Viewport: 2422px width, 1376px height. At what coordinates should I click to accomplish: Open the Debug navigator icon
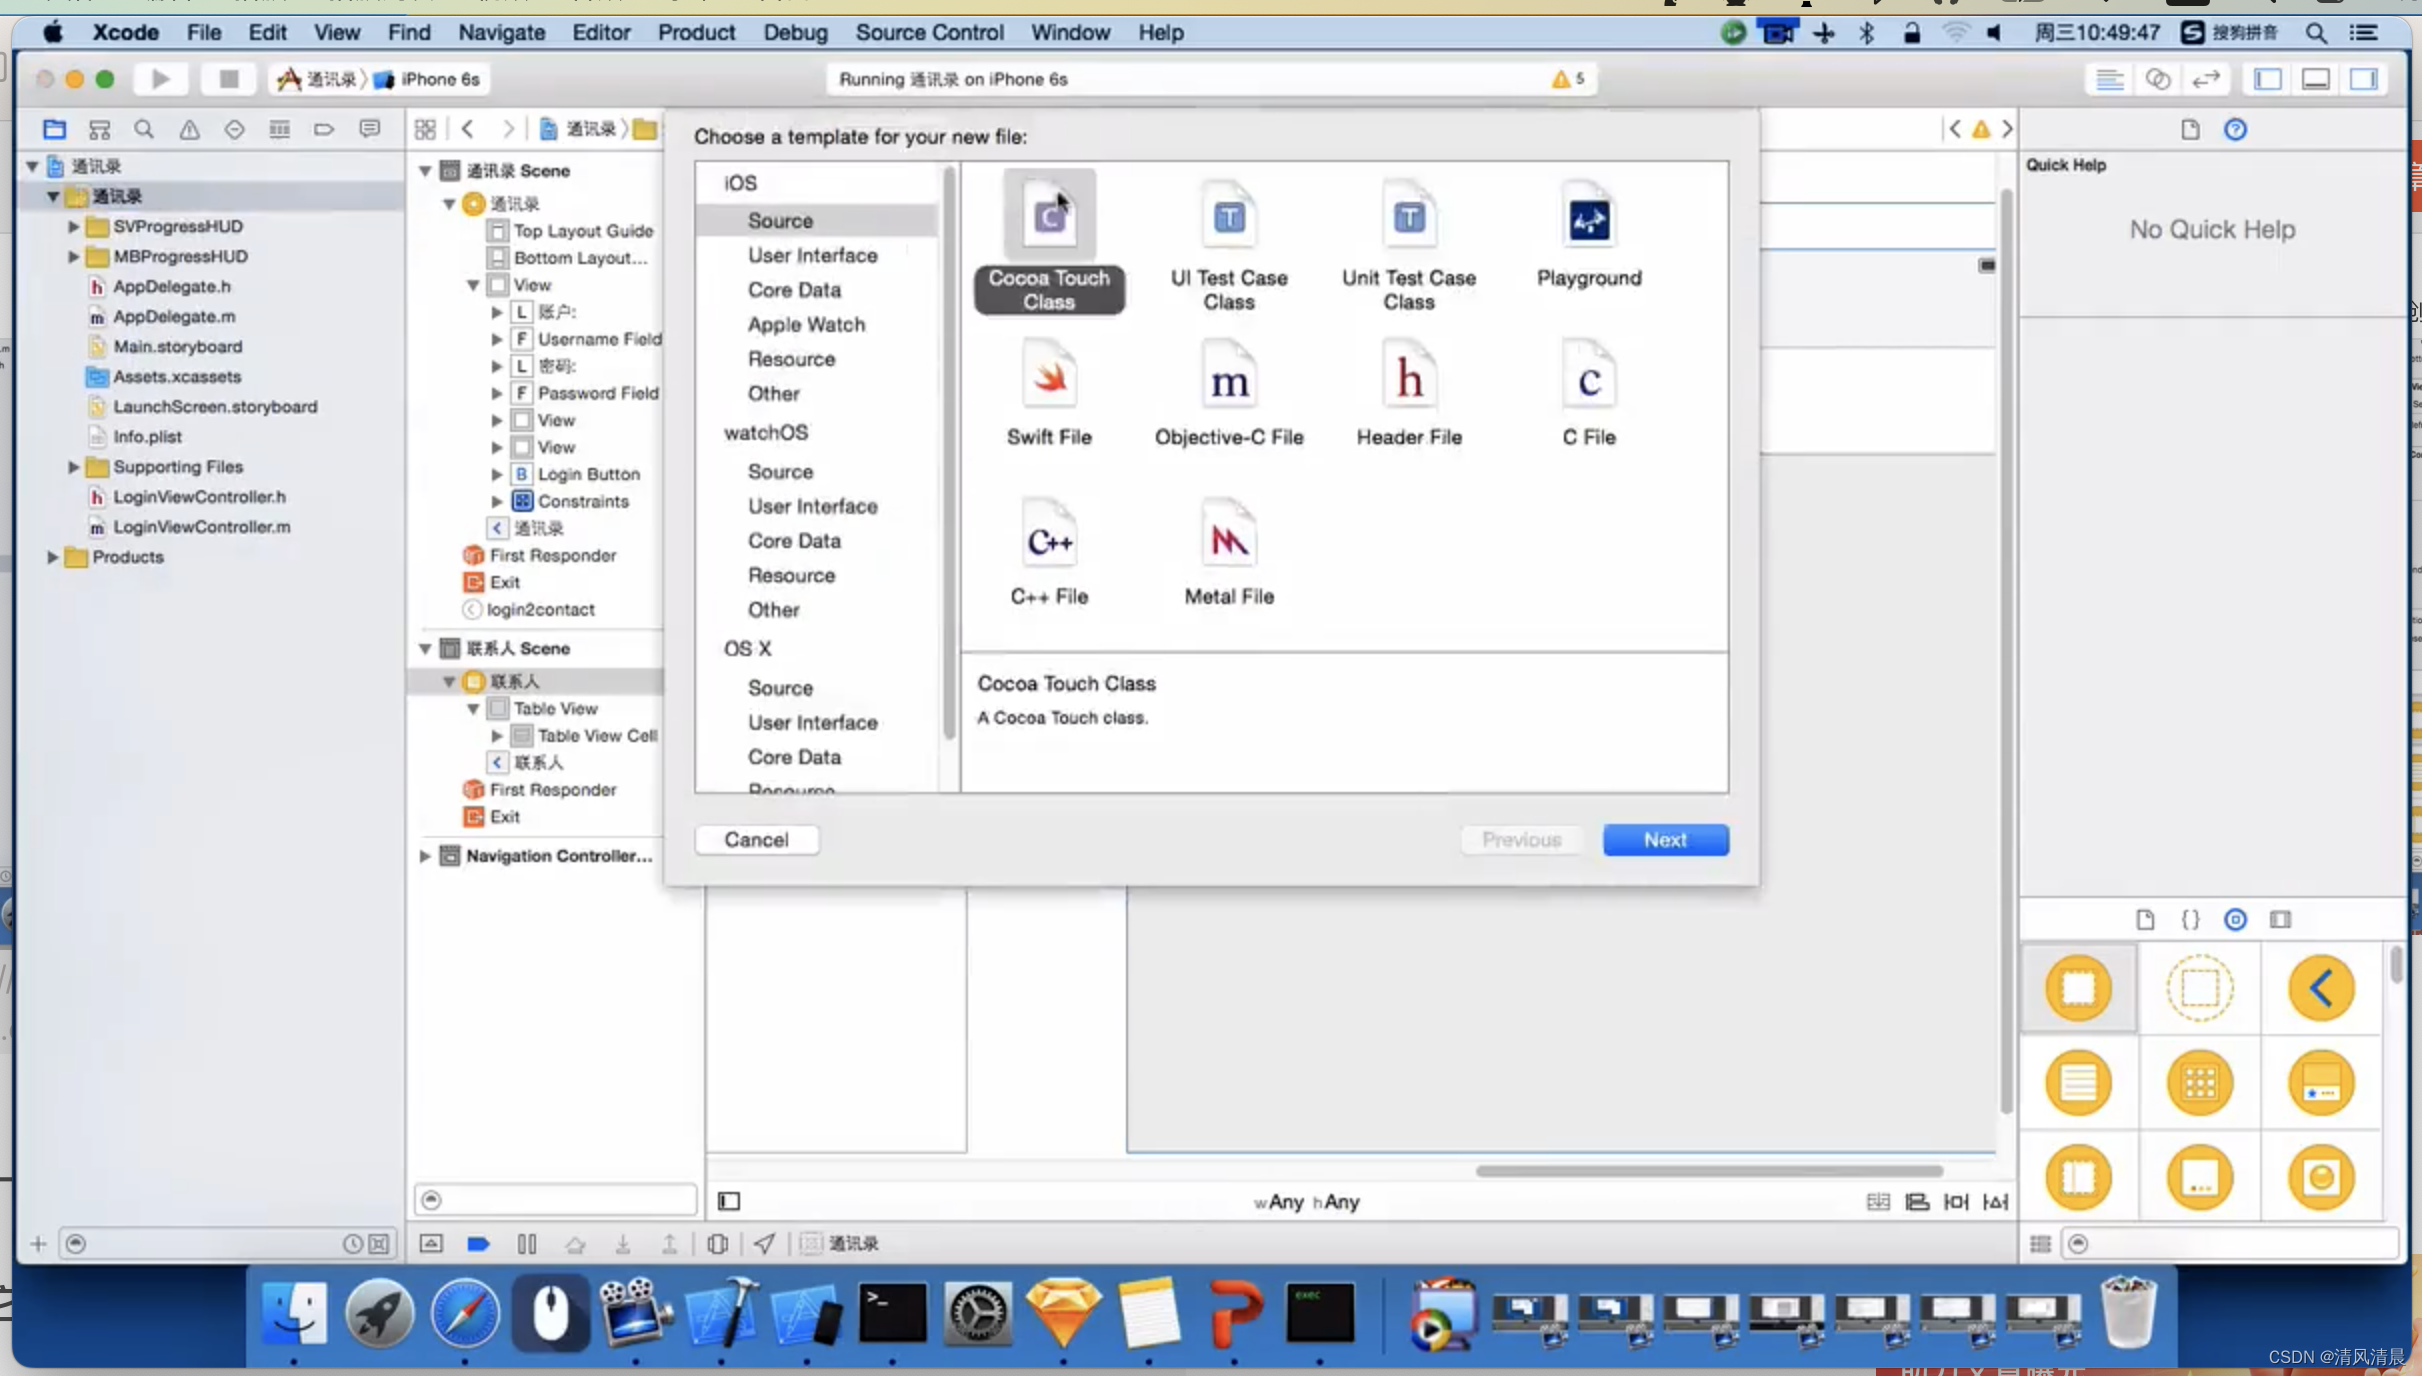point(279,129)
